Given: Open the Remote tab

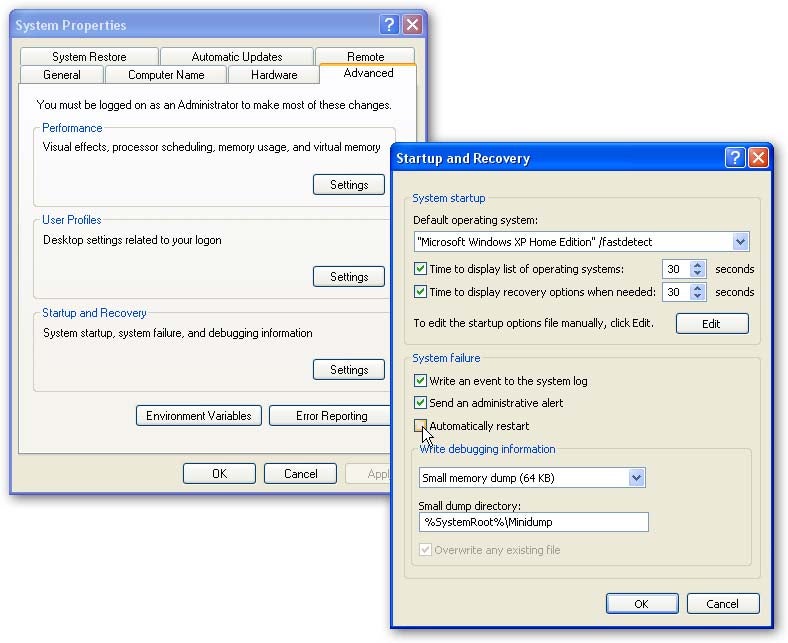Looking at the screenshot, I should (x=365, y=56).
